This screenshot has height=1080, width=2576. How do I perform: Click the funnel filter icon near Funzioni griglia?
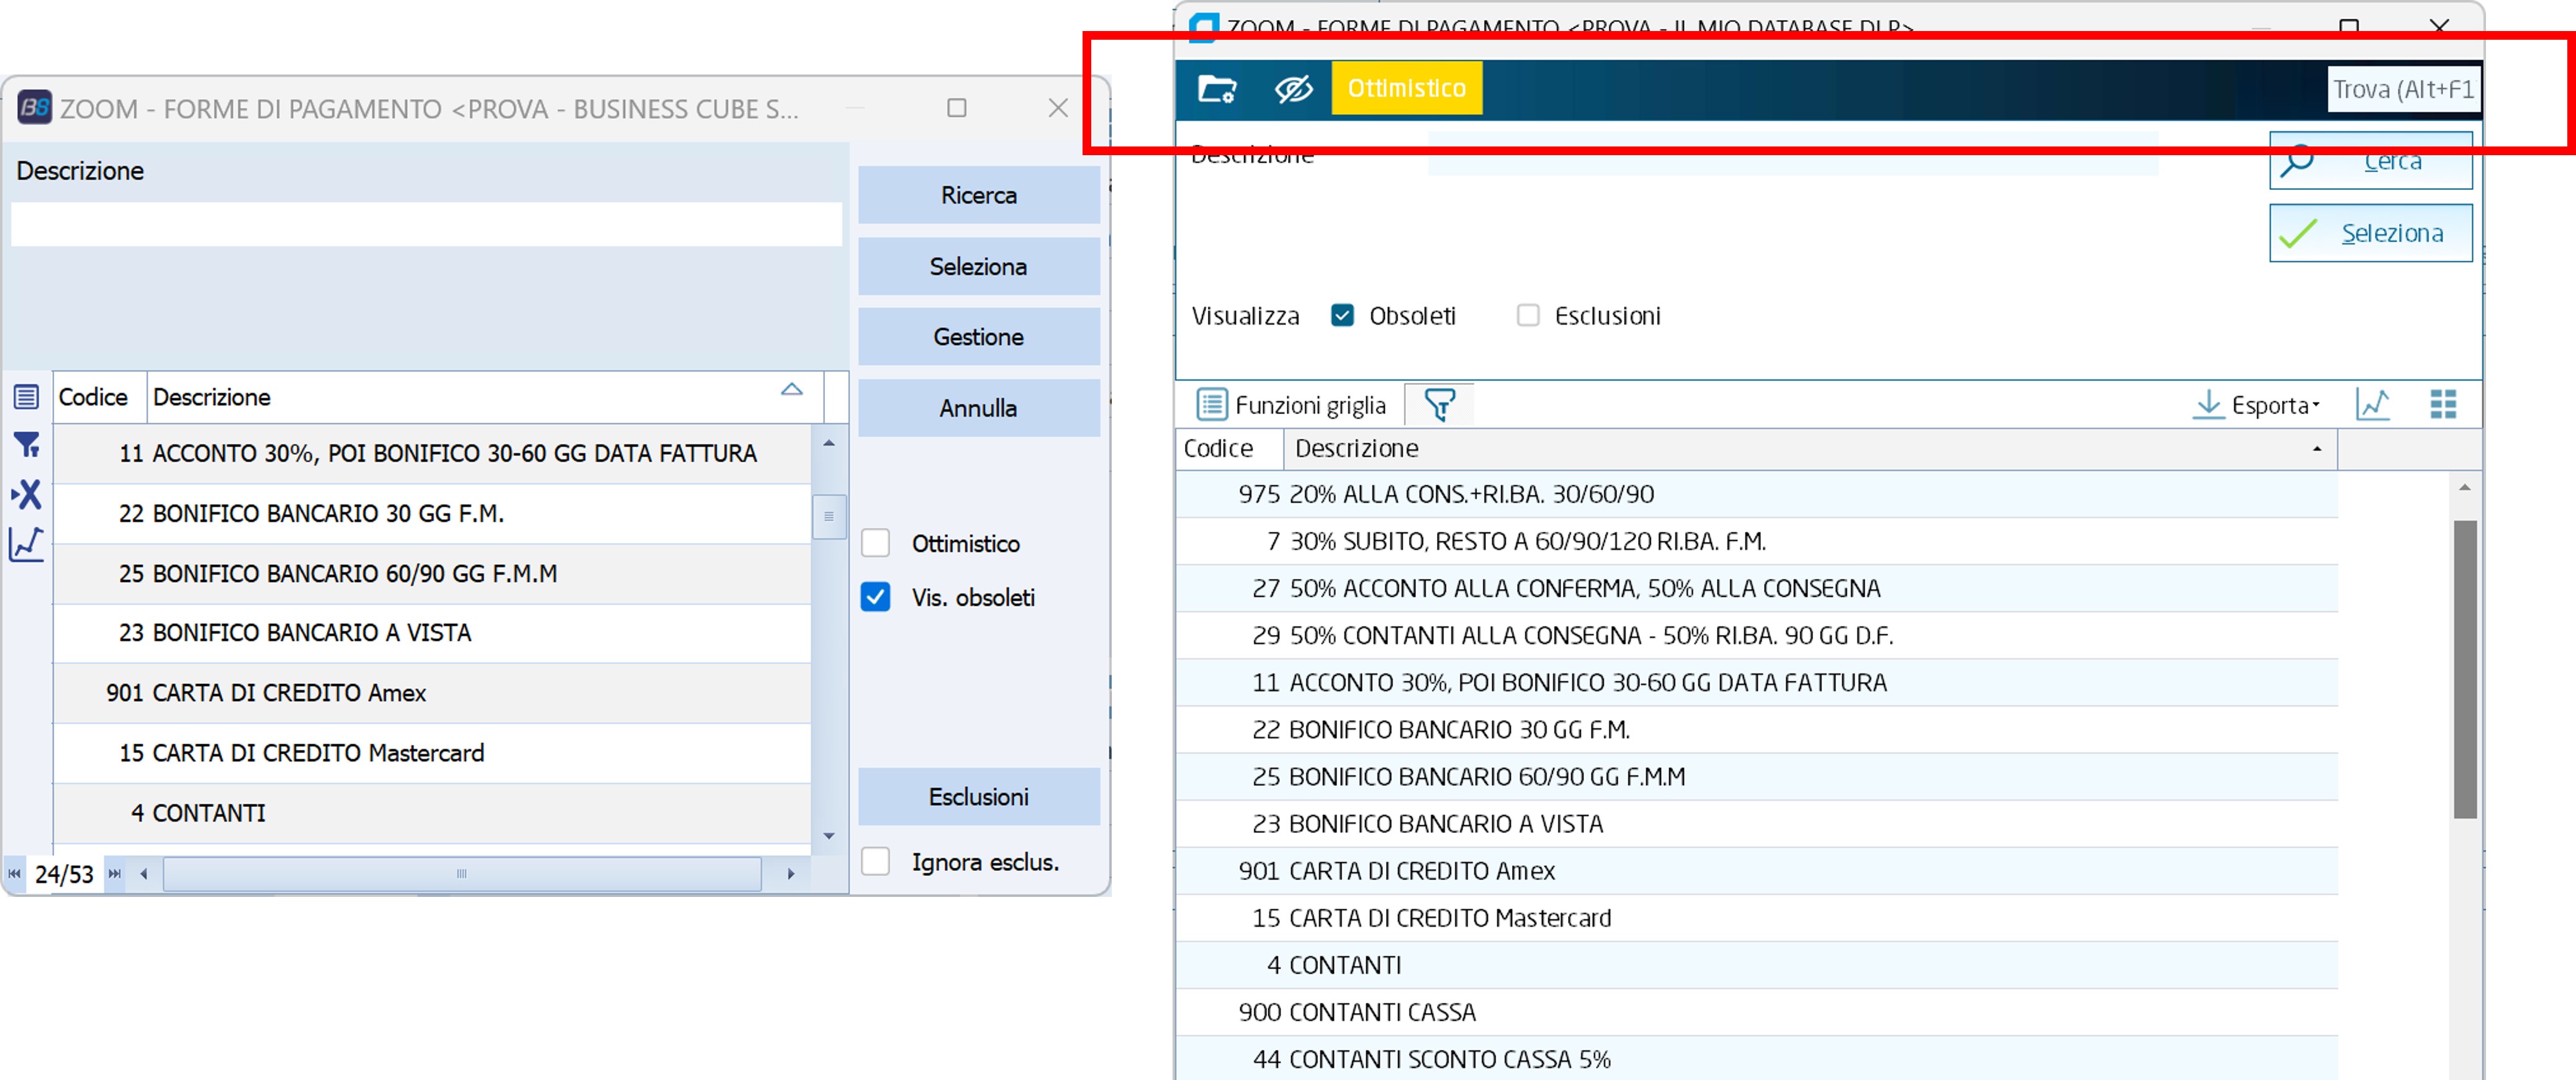pos(1439,405)
